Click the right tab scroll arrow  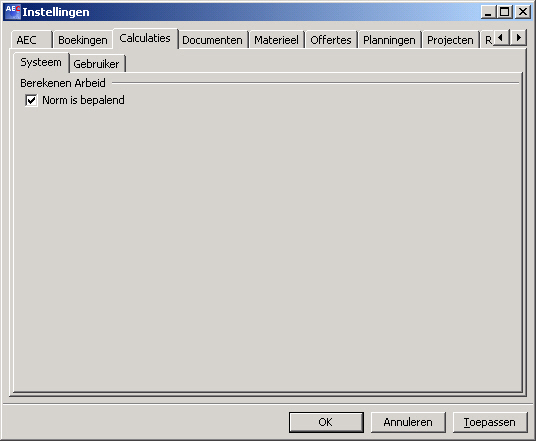(x=519, y=37)
